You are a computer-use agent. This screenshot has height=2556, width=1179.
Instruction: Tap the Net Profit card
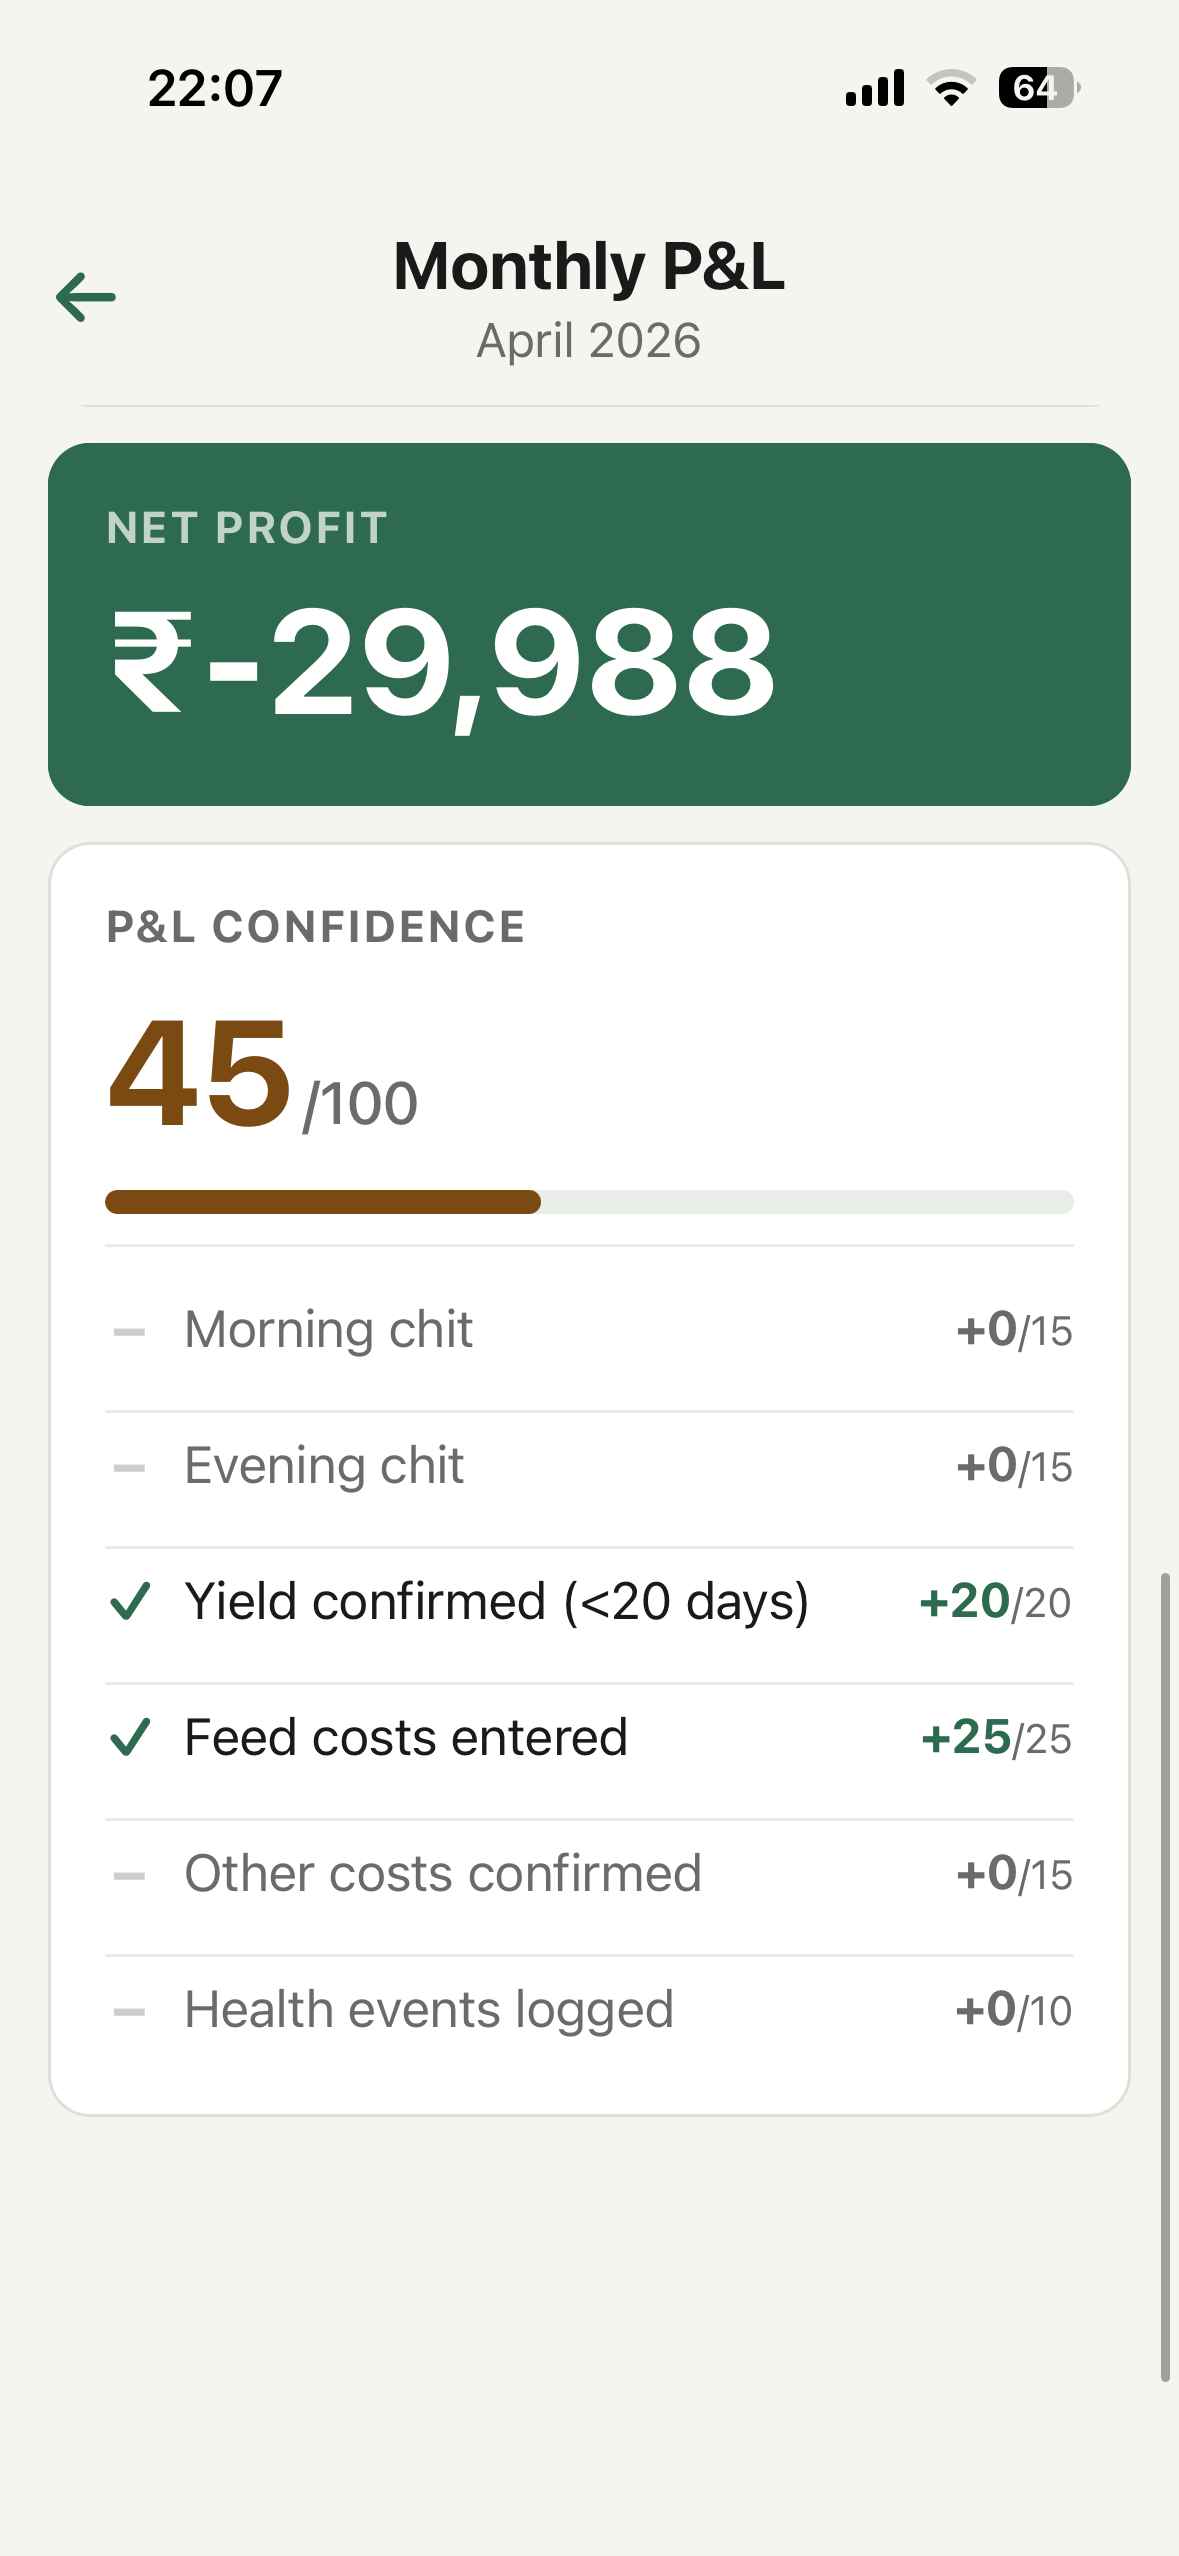[x=589, y=624]
